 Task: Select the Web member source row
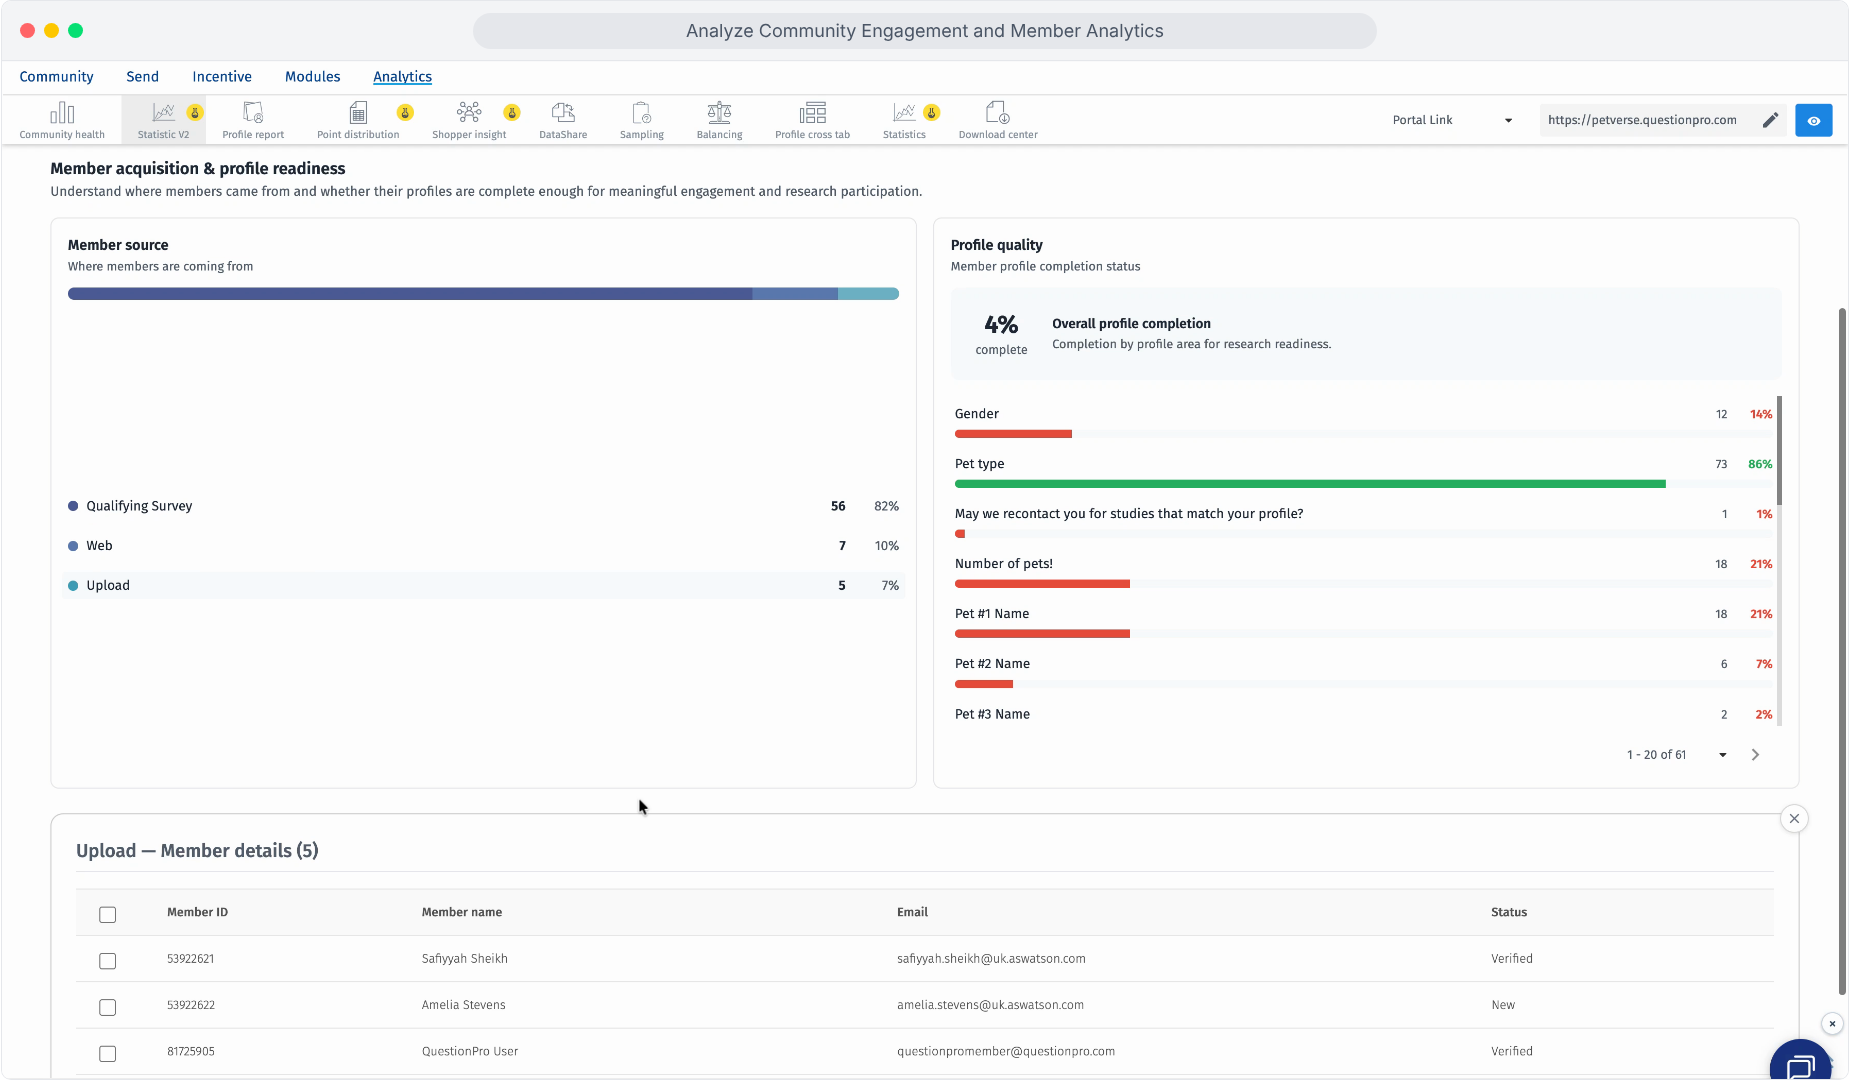(x=483, y=546)
